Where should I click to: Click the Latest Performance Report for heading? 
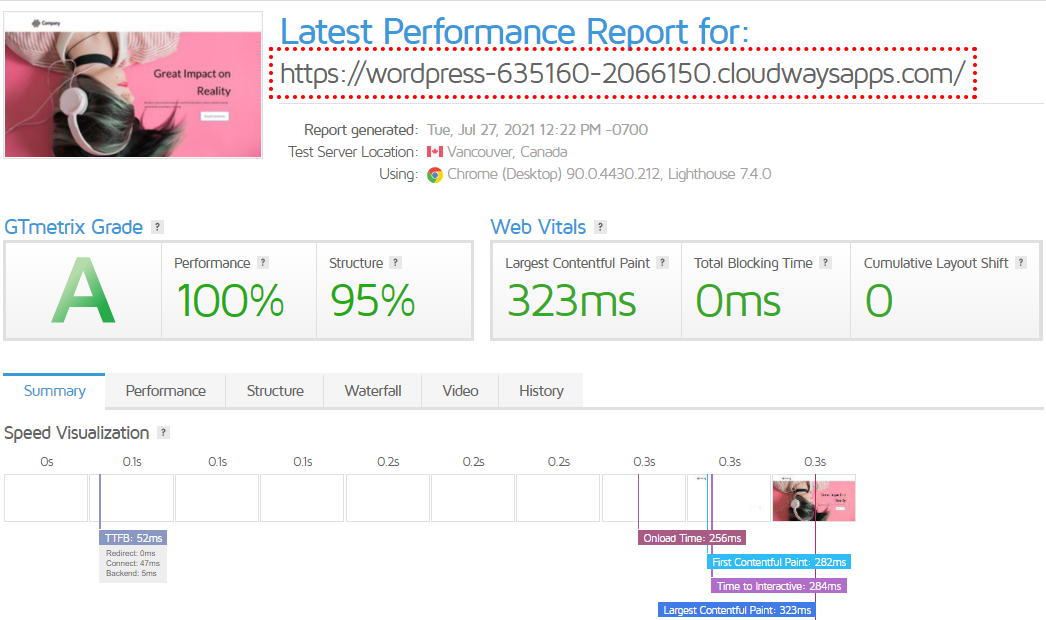[x=514, y=32]
